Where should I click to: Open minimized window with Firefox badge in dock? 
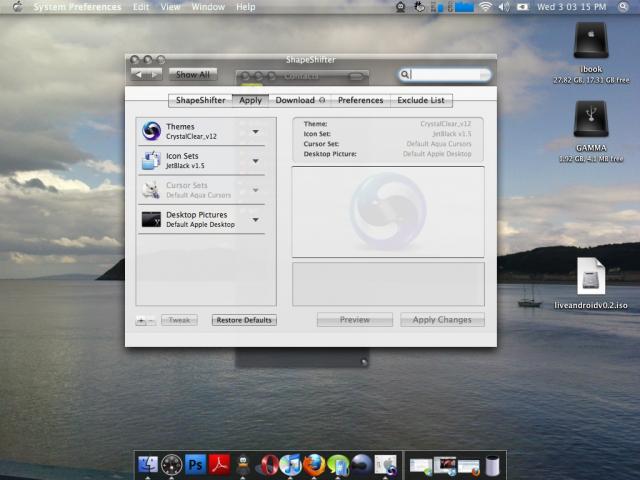[x=468, y=466]
